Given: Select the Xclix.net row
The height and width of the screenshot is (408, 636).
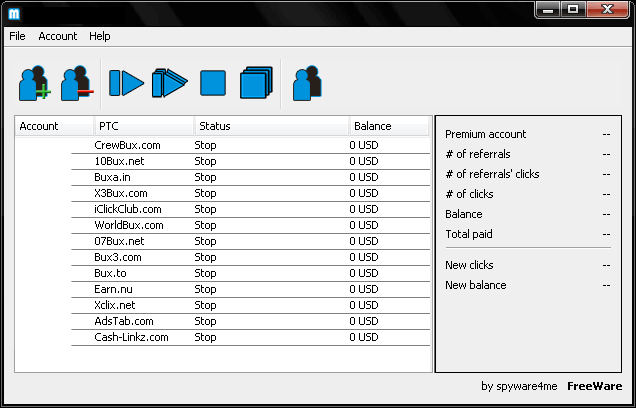Looking at the screenshot, I should point(250,305).
